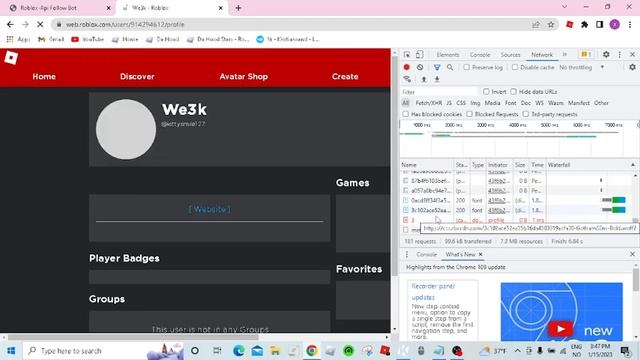The width and height of the screenshot is (640, 360).
Task: Click the Roblox logo icon
Action: pos(11,58)
